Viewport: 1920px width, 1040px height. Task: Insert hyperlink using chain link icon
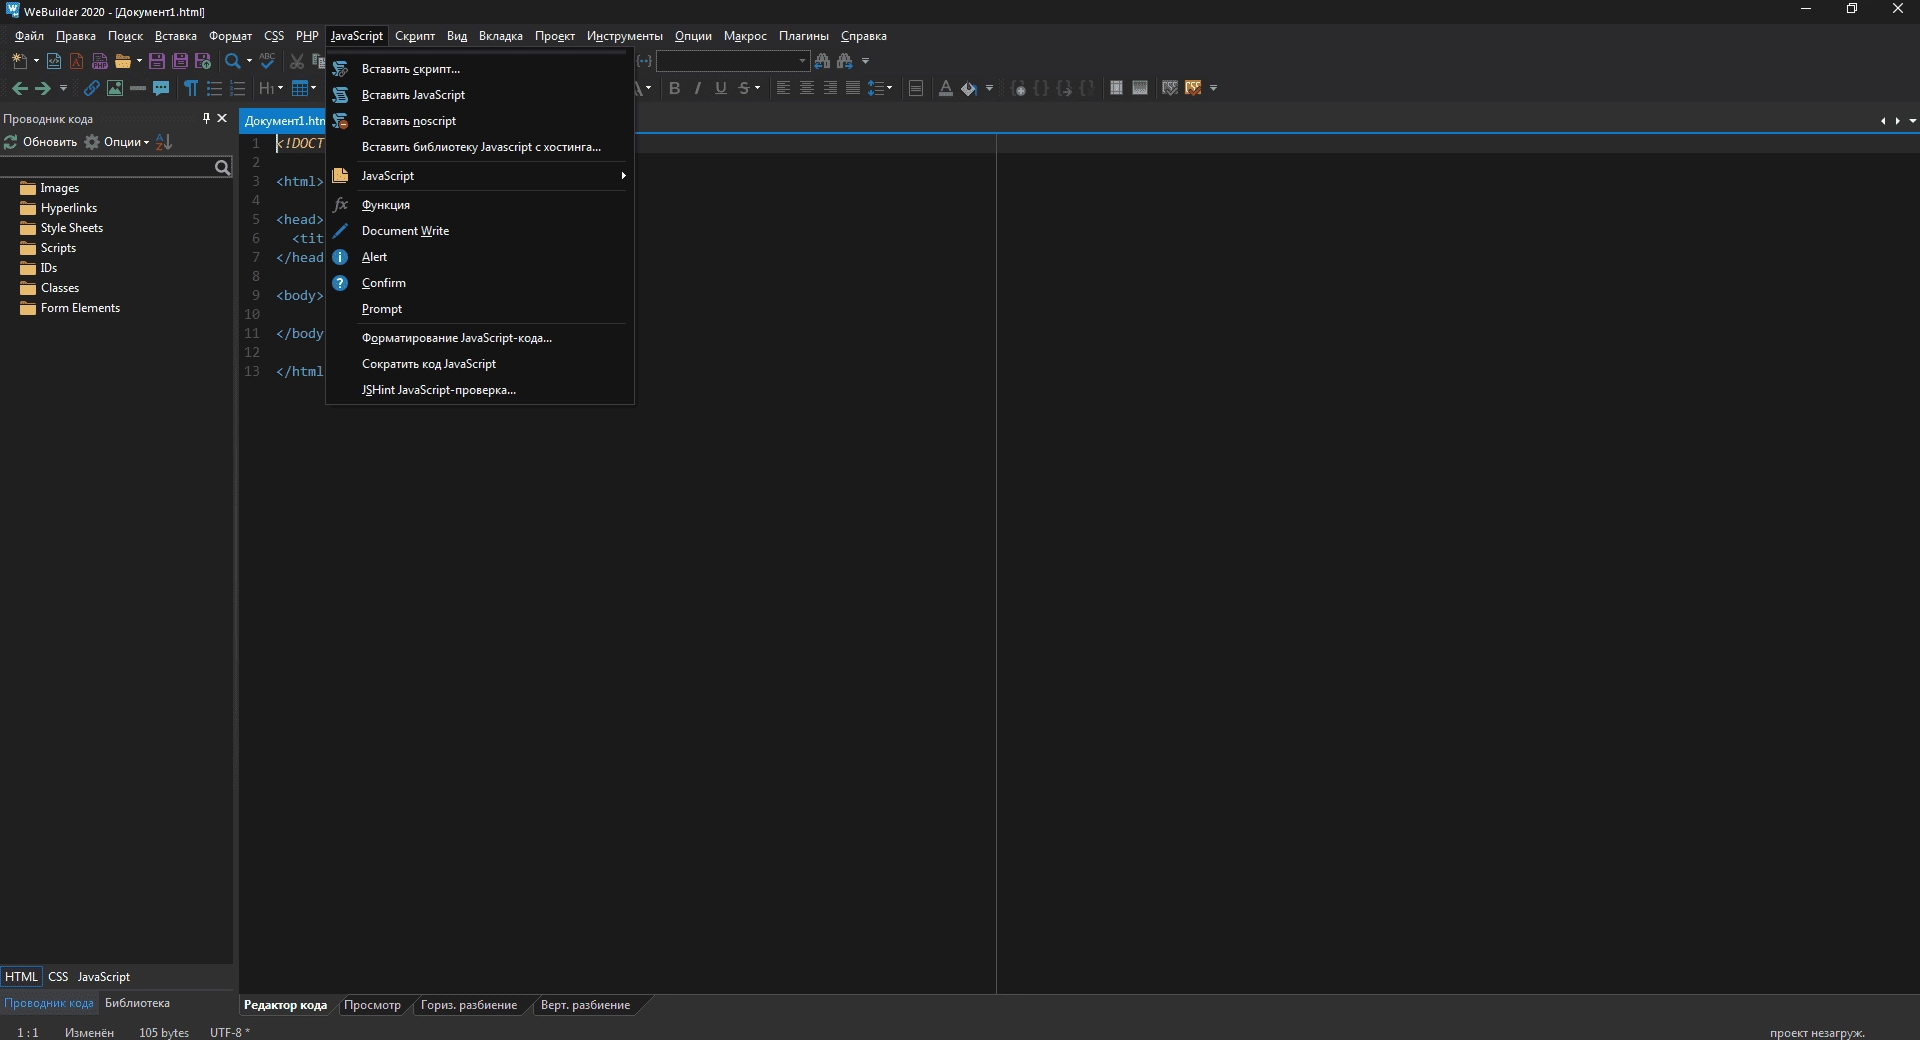coord(91,88)
